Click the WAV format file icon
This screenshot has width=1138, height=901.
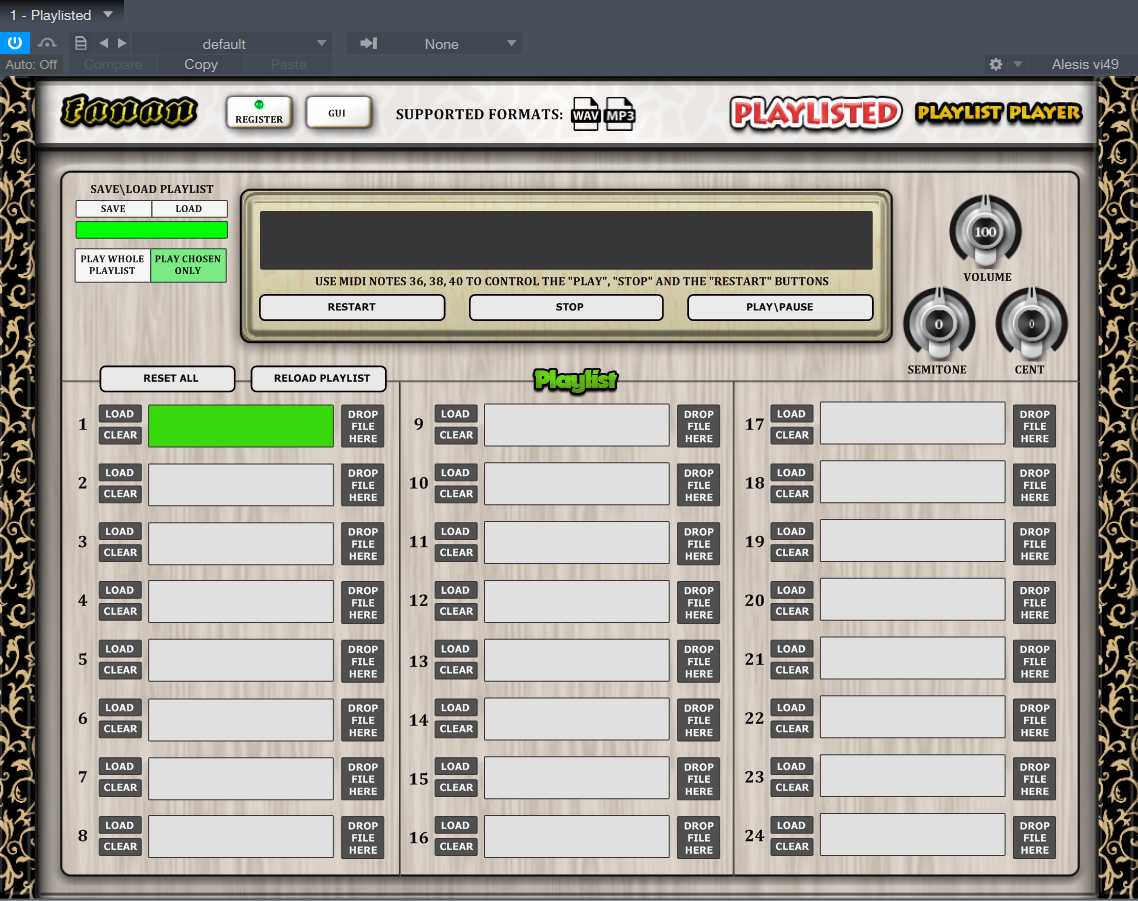[x=585, y=115]
